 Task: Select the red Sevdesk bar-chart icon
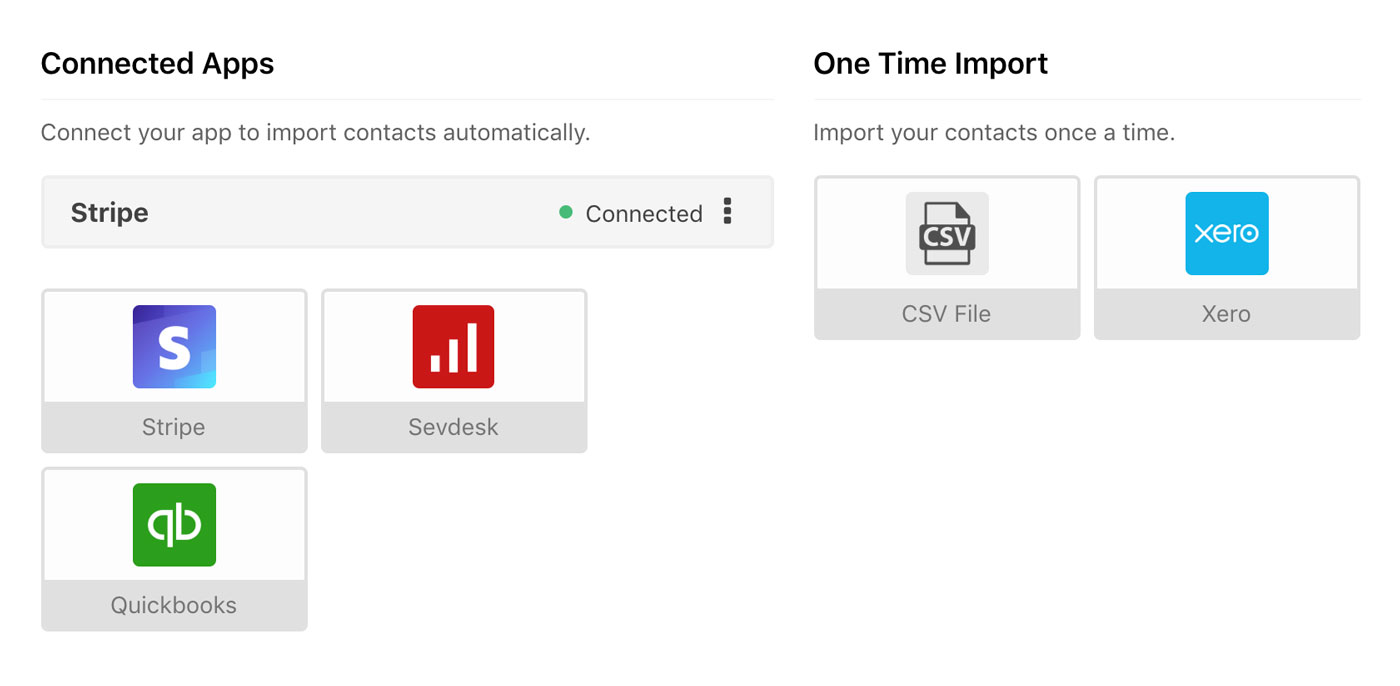coord(453,346)
